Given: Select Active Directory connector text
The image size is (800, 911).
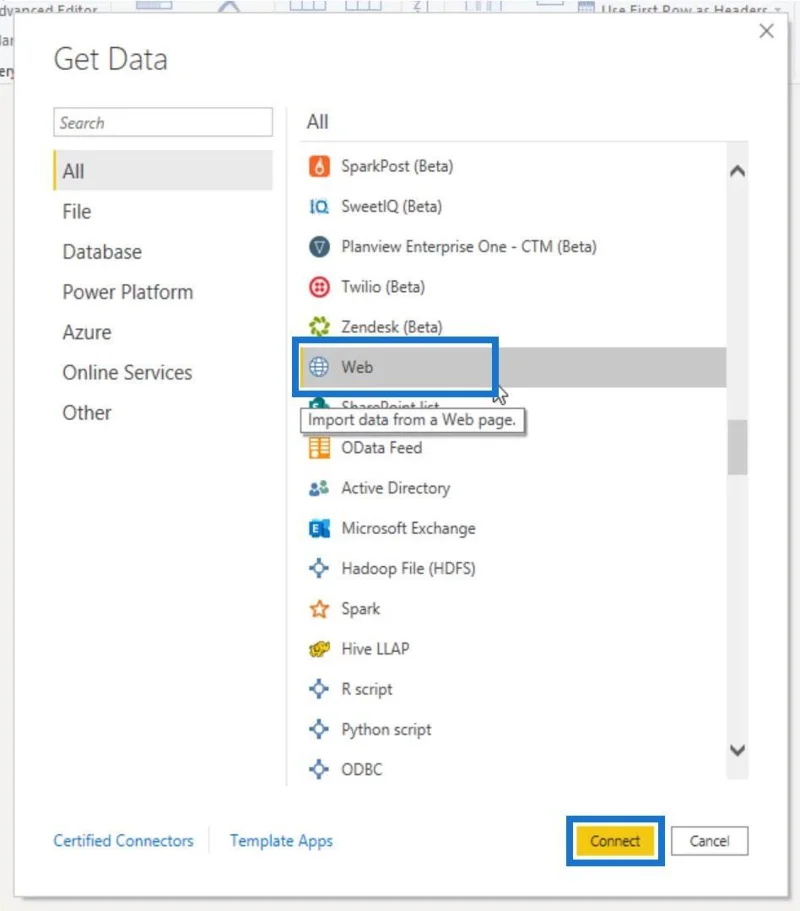Looking at the screenshot, I should pos(396,488).
